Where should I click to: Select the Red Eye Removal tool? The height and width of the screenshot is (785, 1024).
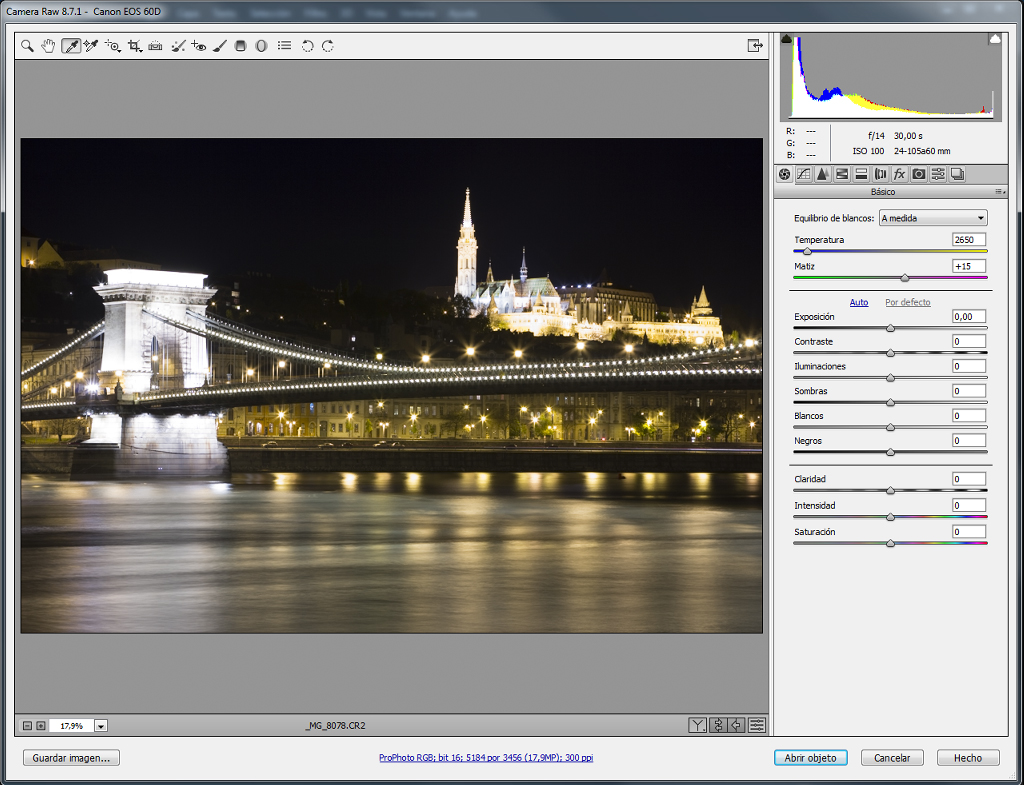(199, 46)
